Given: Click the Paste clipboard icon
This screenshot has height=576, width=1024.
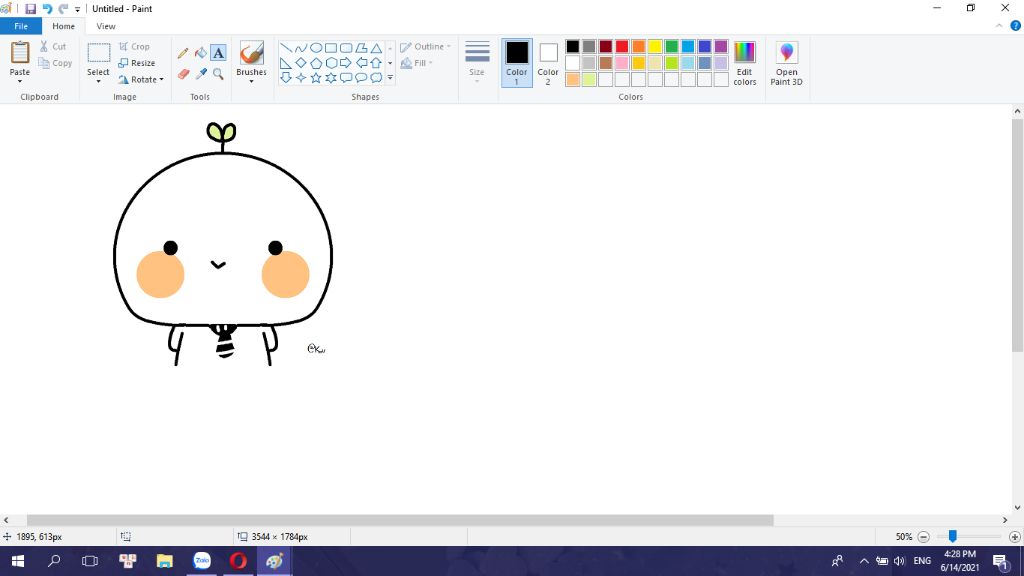Looking at the screenshot, I should coord(20,53).
